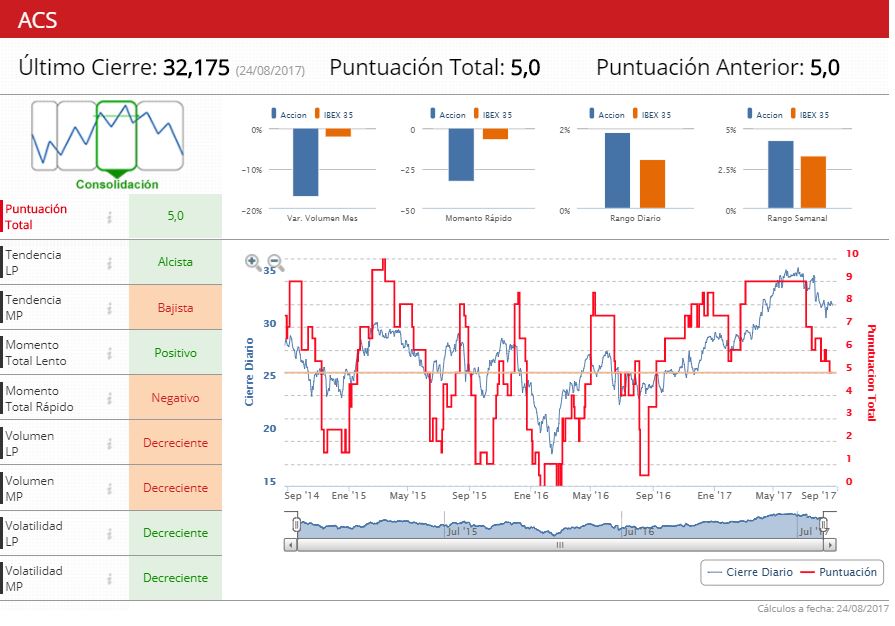Viewport: 895px width, 626px height.
Task: Click the Cierre Diario axis title
Action: coord(249,372)
